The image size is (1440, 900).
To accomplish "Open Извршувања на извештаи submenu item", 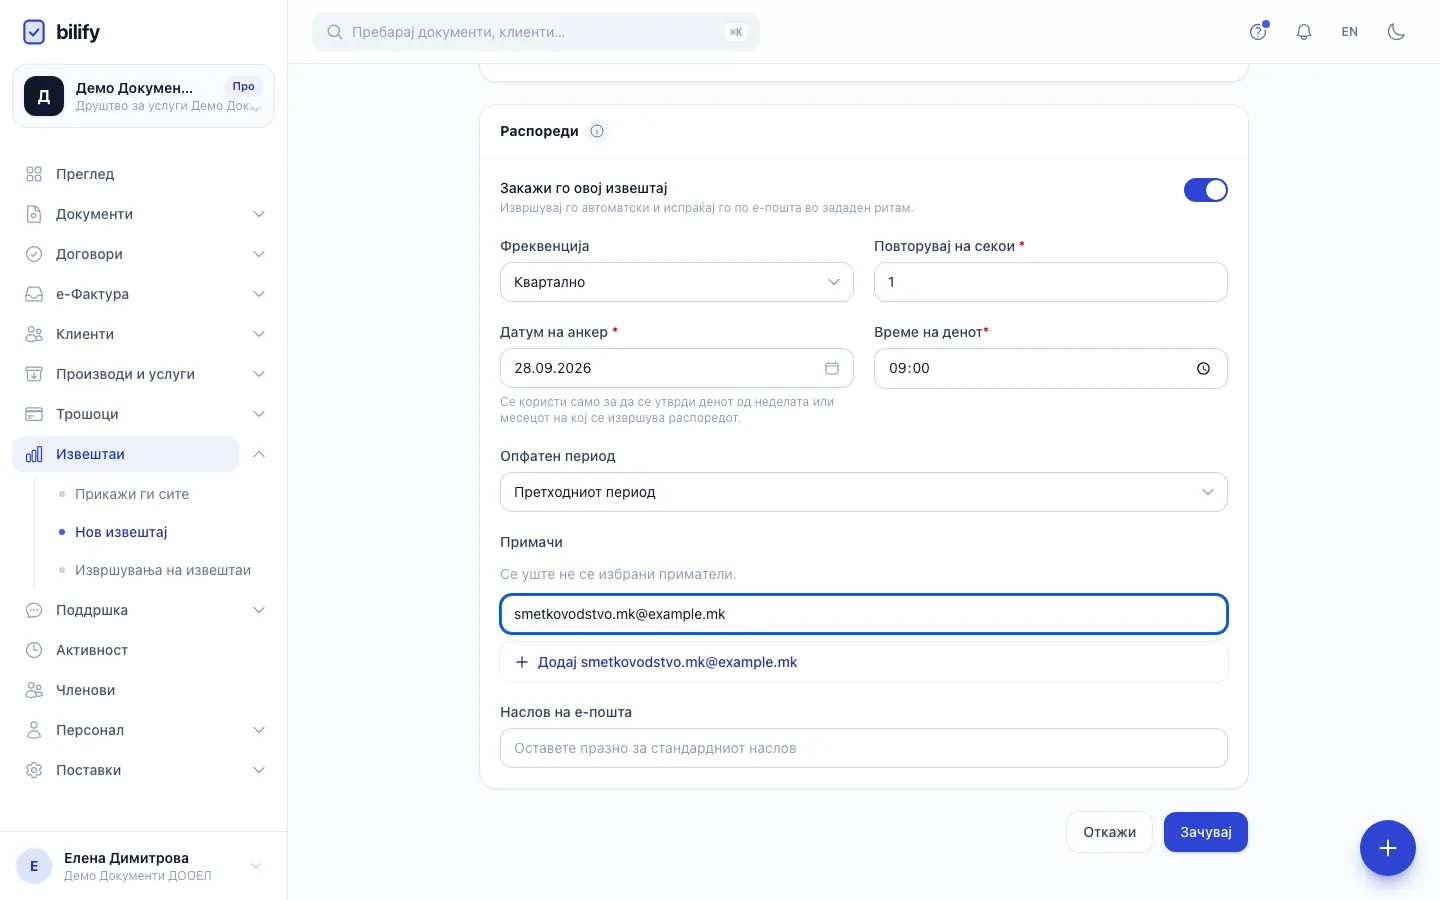I will [x=163, y=570].
